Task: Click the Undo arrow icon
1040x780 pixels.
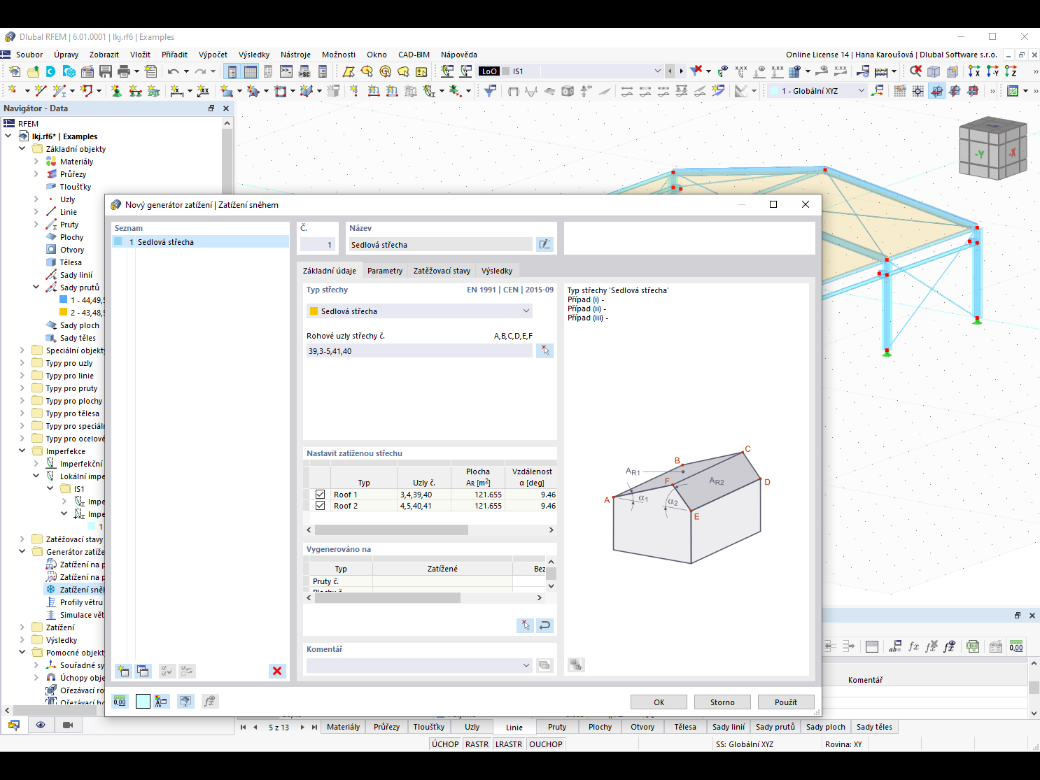Action: point(173,71)
